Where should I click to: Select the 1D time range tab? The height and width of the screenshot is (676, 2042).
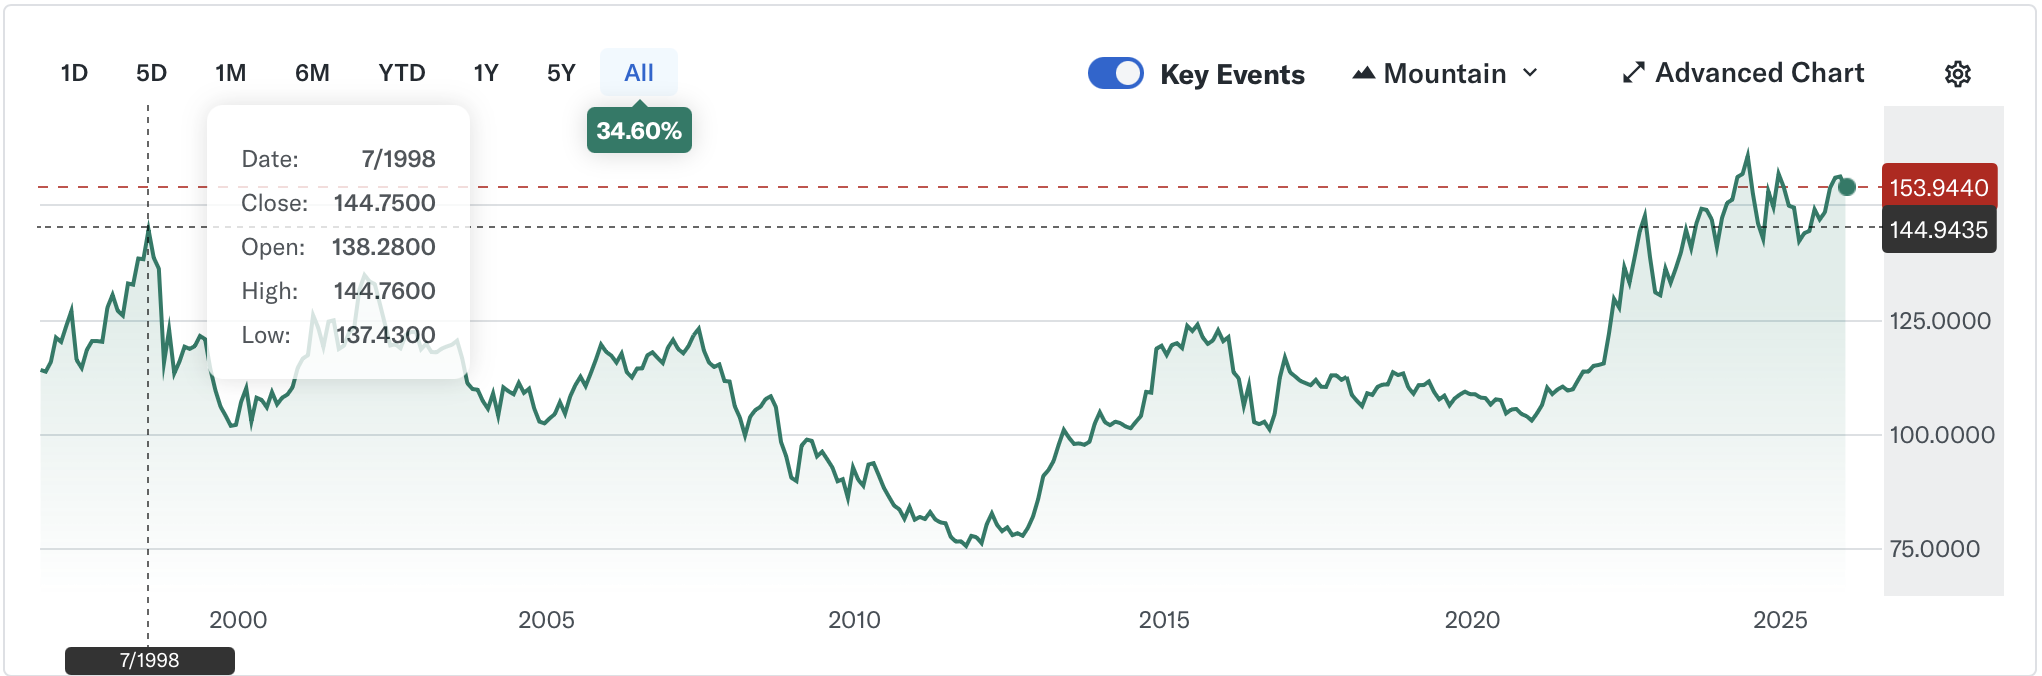74,73
